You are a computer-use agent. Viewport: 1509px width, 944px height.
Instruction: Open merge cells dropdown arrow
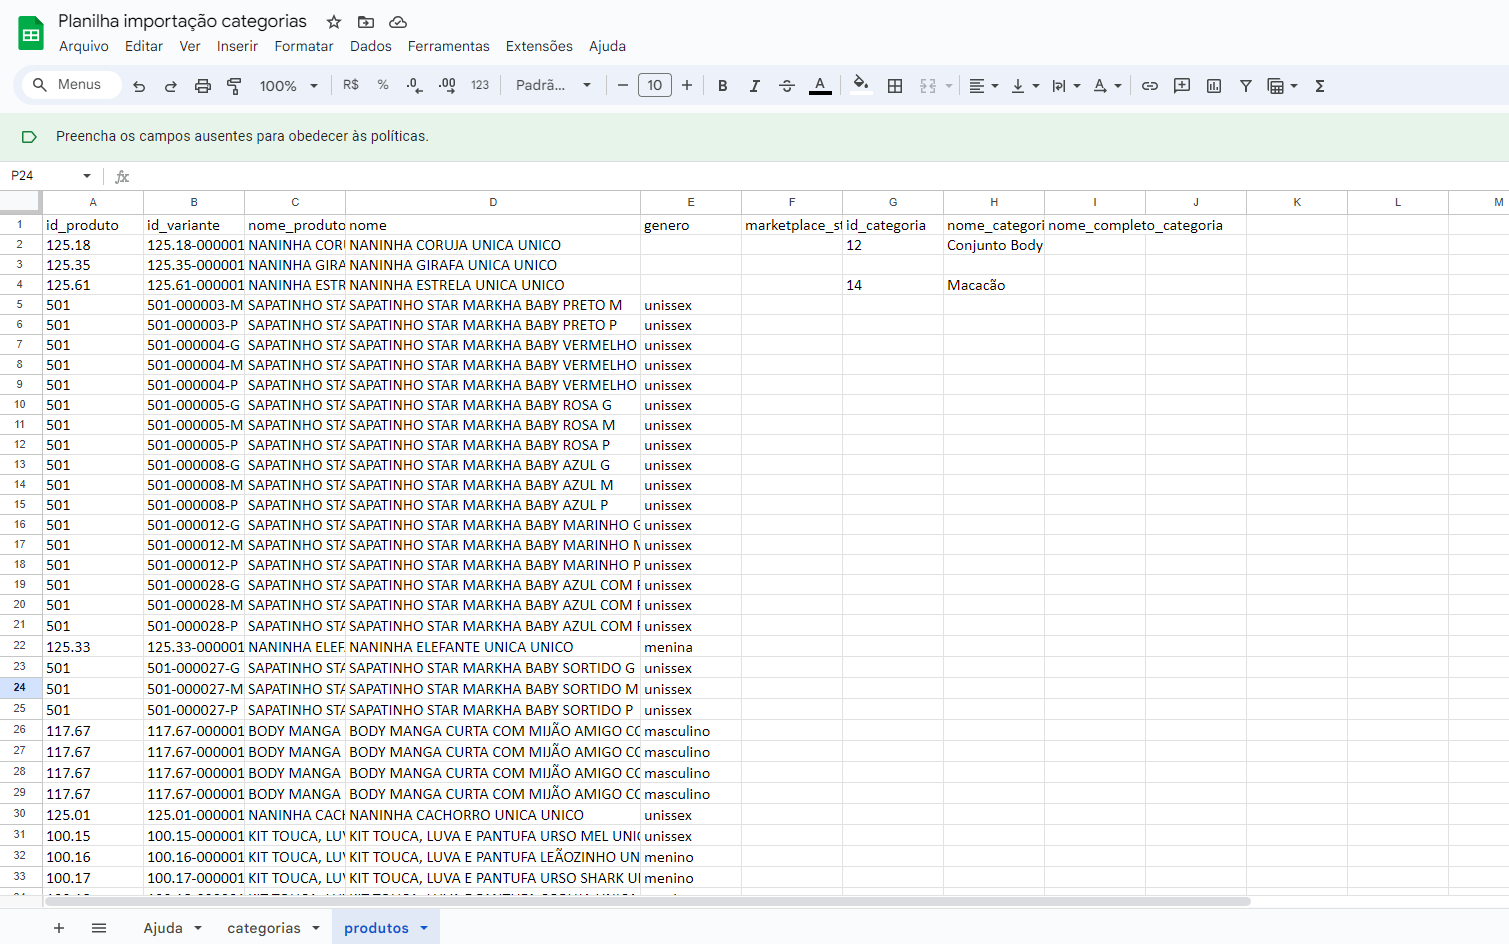[x=949, y=86]
